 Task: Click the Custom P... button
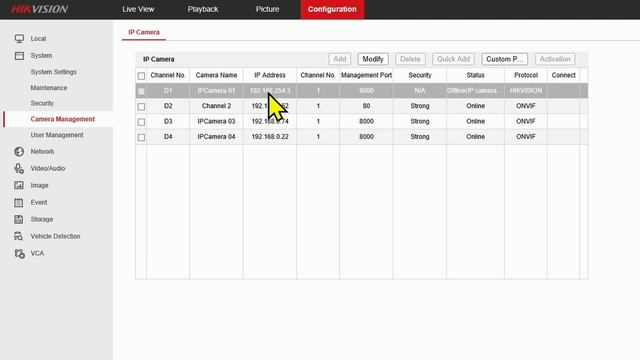[504, 59]
